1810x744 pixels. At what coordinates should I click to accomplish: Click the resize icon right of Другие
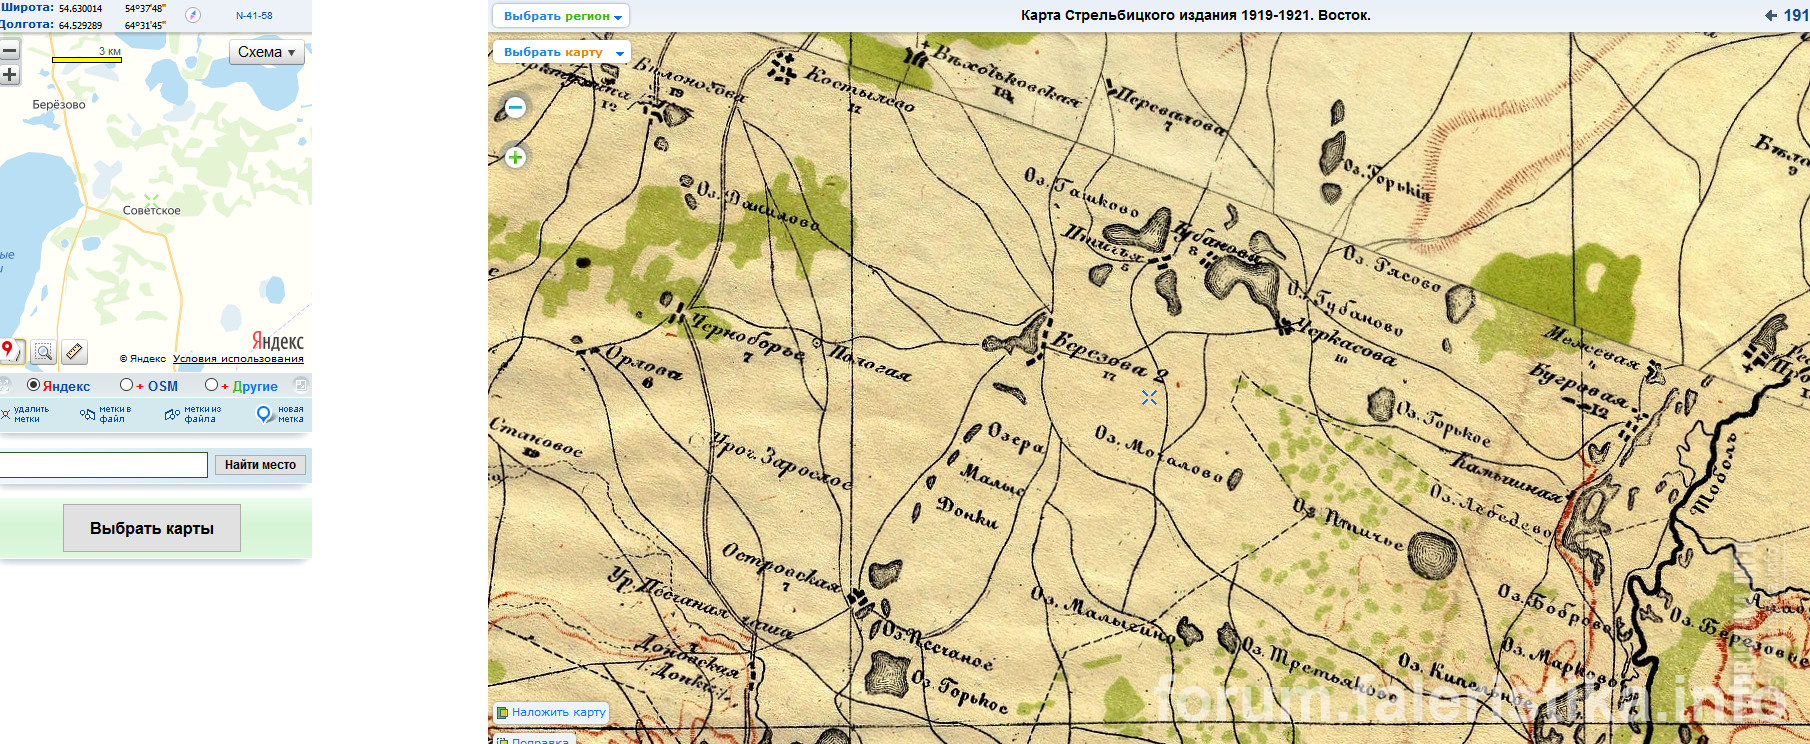tap(300, 385)
